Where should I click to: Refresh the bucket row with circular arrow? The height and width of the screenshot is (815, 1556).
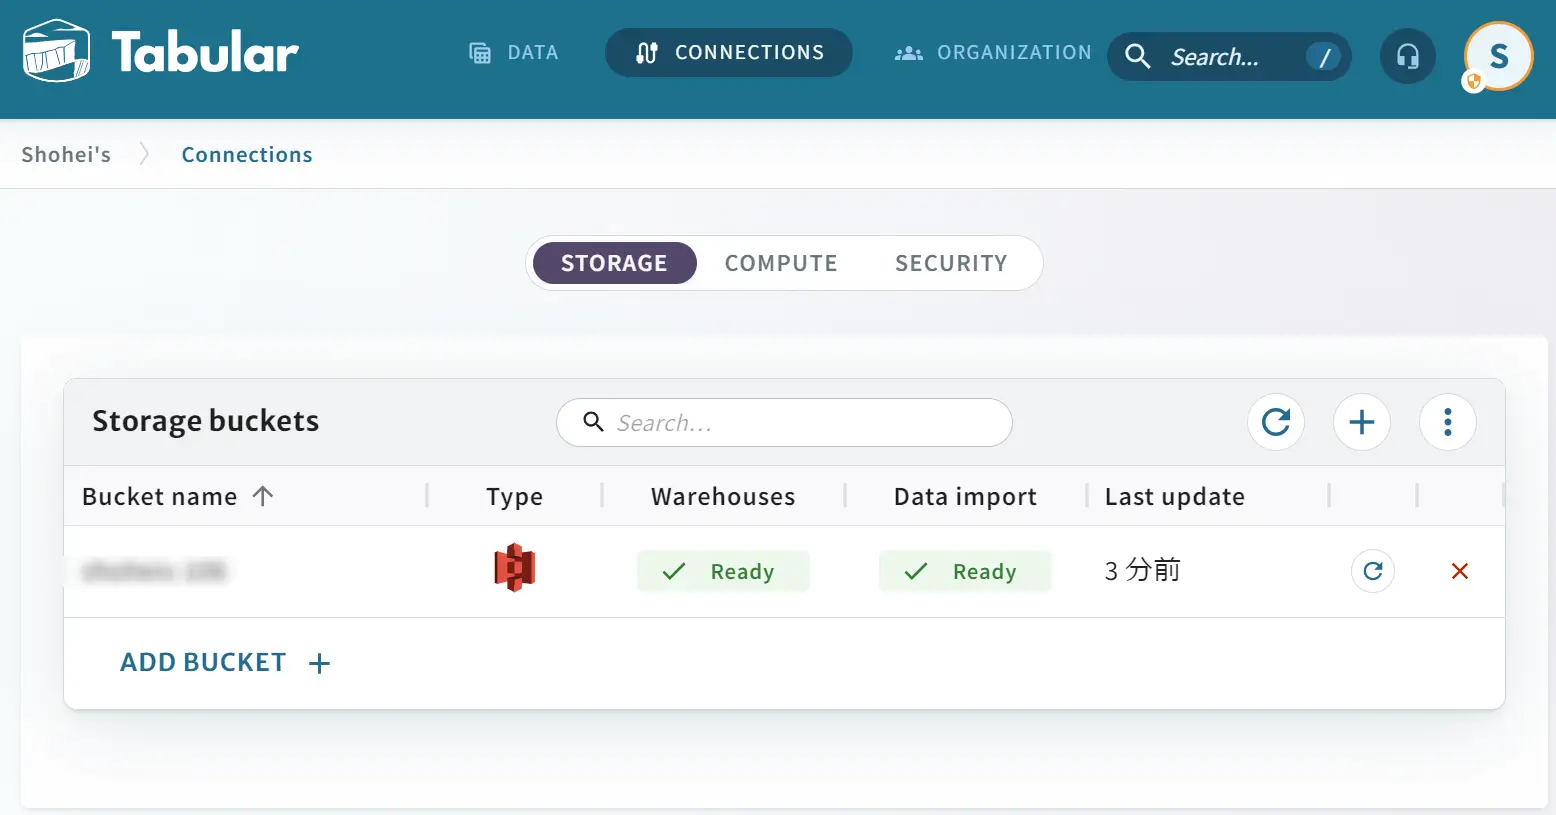1373,571
